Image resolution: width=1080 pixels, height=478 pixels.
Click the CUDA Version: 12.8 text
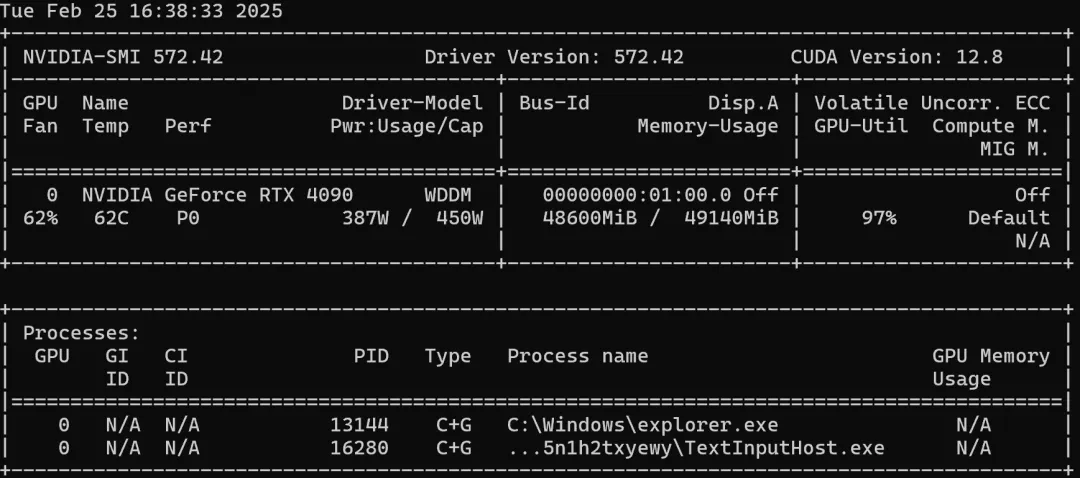point(896,57)
